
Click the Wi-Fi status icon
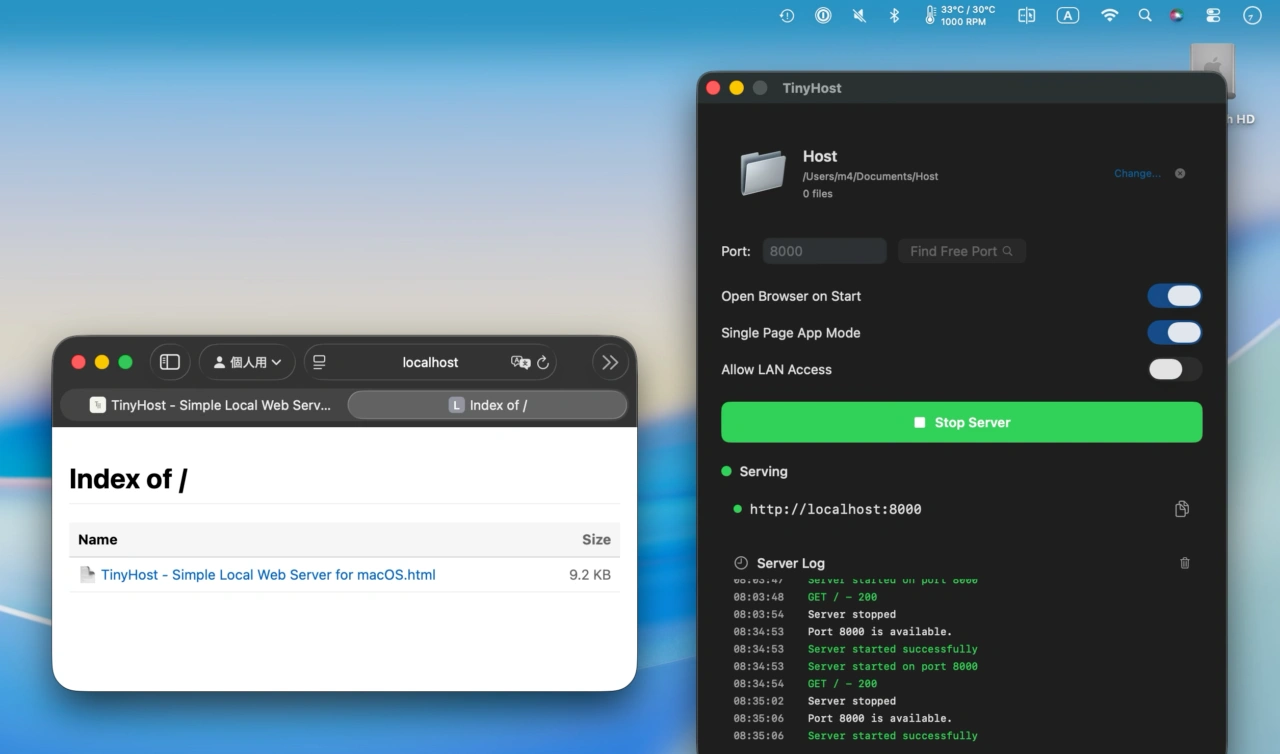point(1109,15)
